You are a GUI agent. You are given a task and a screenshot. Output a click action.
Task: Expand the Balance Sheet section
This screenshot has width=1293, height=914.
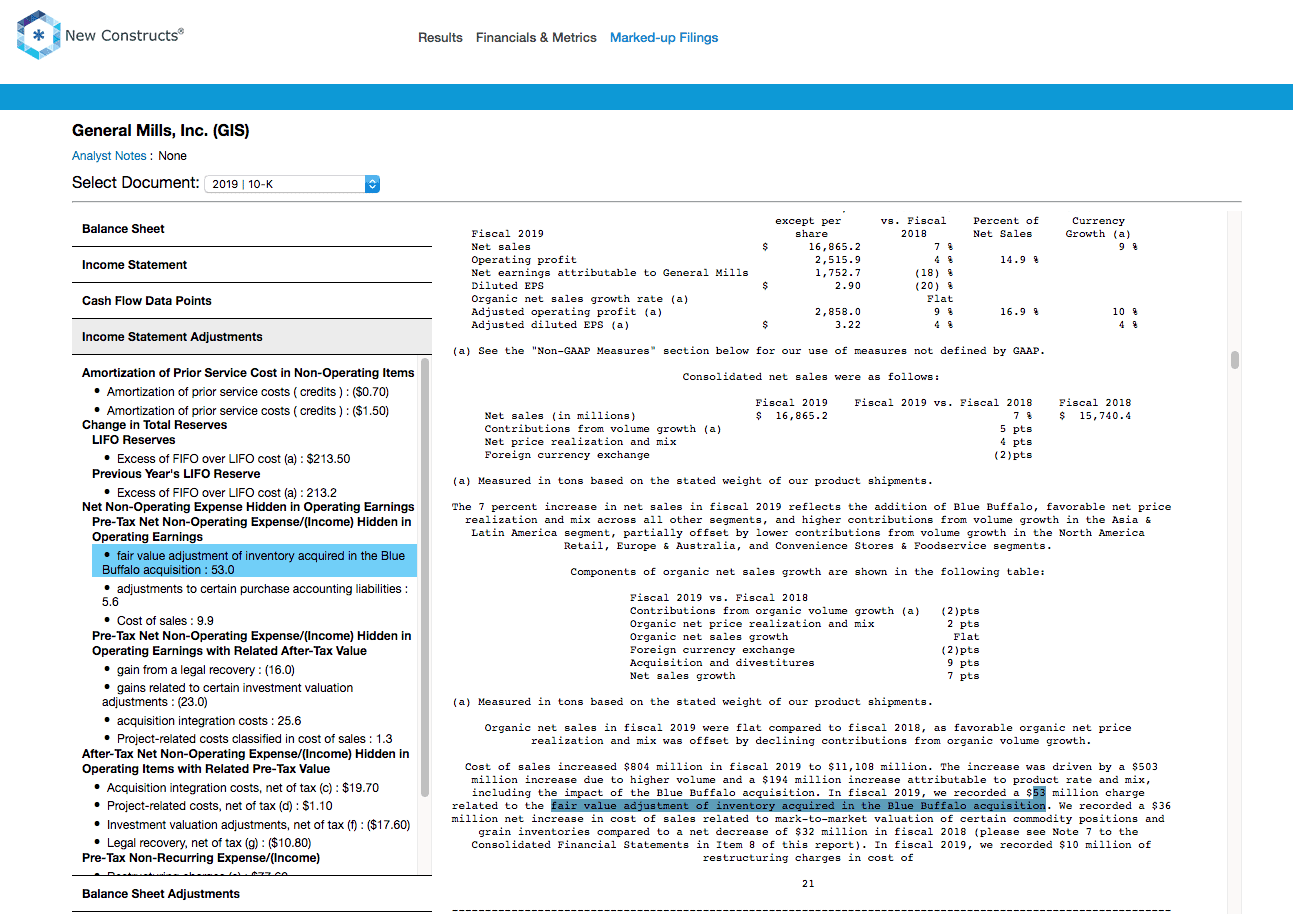pyautogui.click(x=252, y=229)
